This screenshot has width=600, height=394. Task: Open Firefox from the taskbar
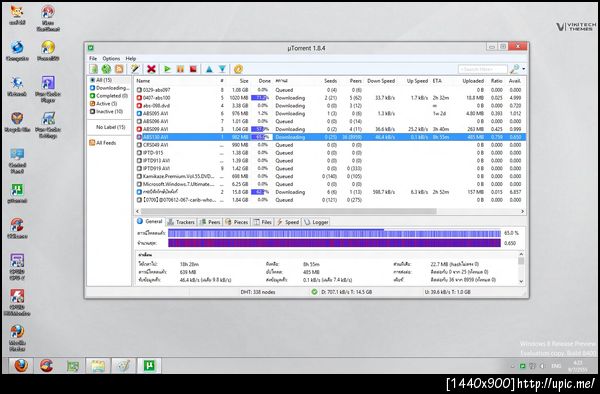pyautogui.click(x=21, y=366)
